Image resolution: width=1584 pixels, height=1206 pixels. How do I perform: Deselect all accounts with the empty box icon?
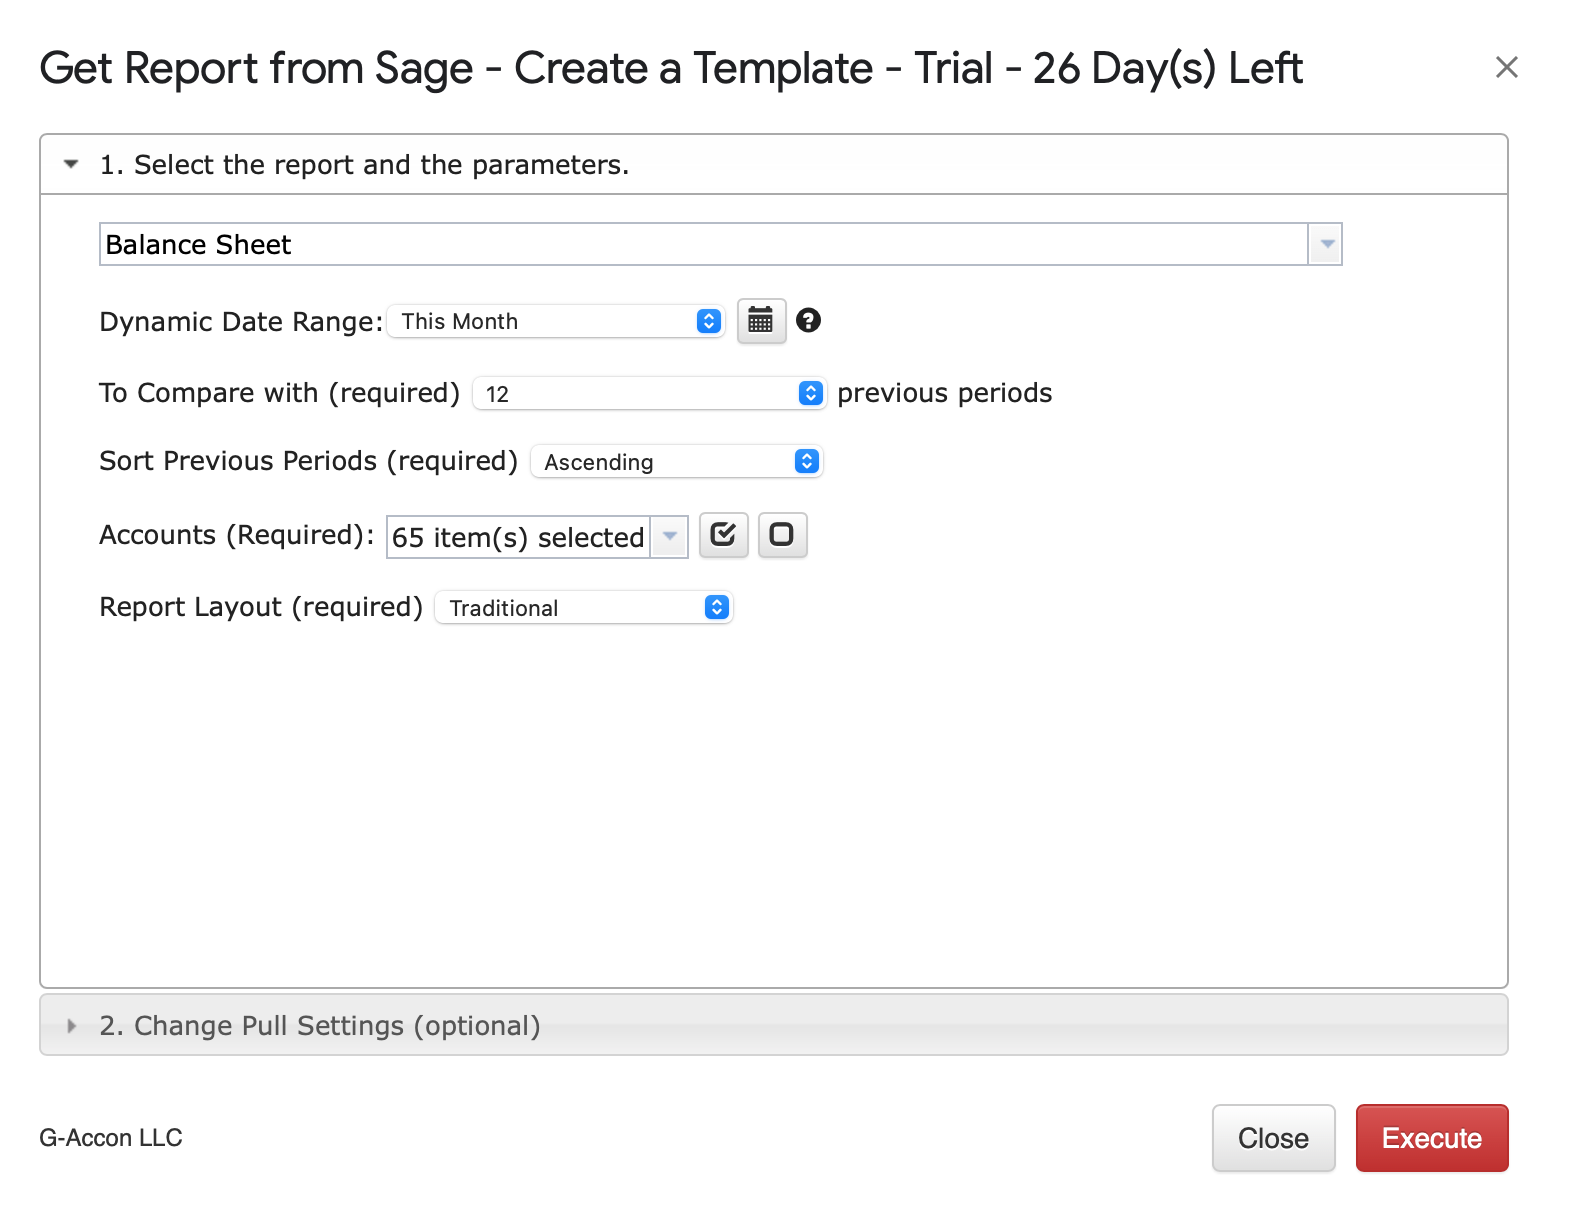pos(782,535)
